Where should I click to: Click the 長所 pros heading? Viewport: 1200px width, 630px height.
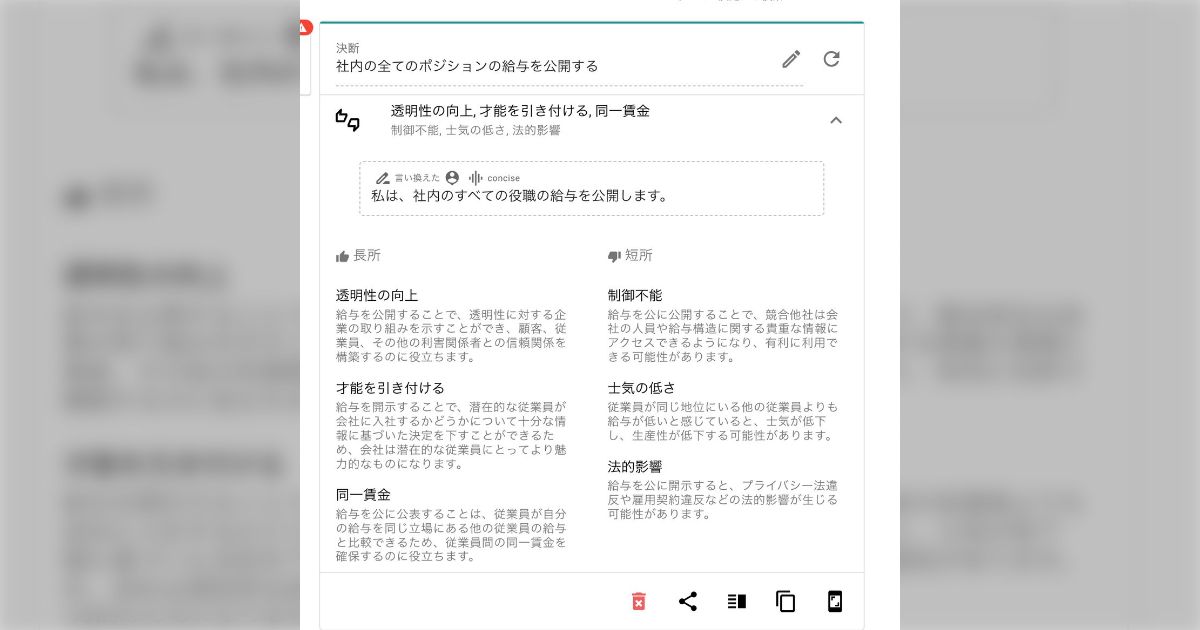click(366, 256)
